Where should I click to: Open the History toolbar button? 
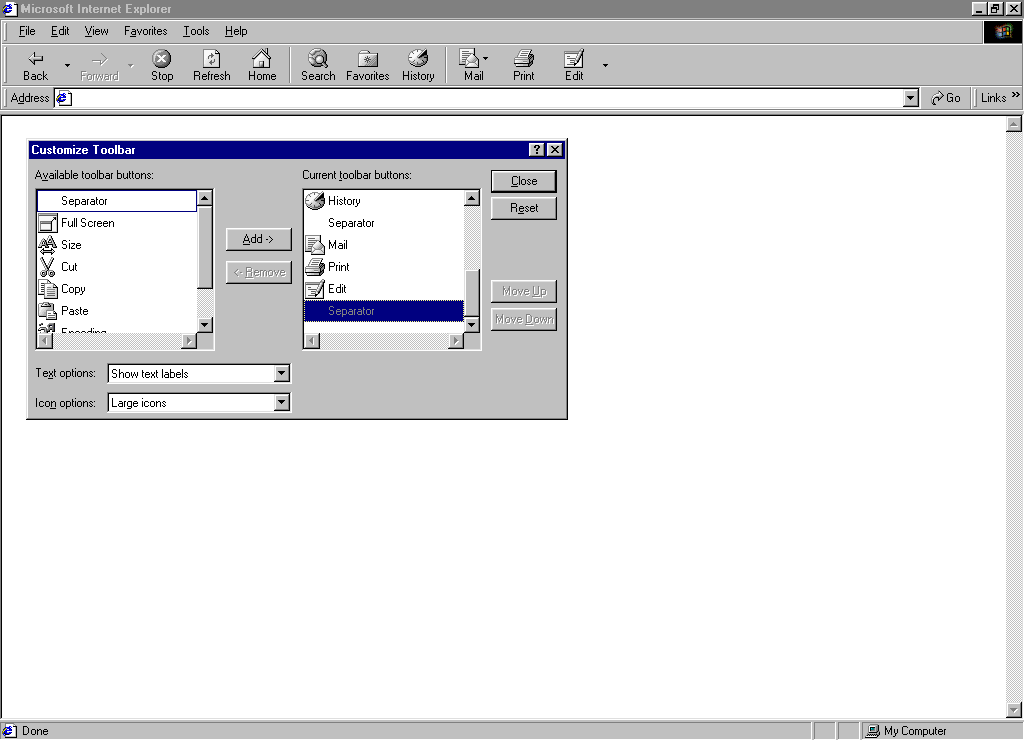[x=418, y=65]
